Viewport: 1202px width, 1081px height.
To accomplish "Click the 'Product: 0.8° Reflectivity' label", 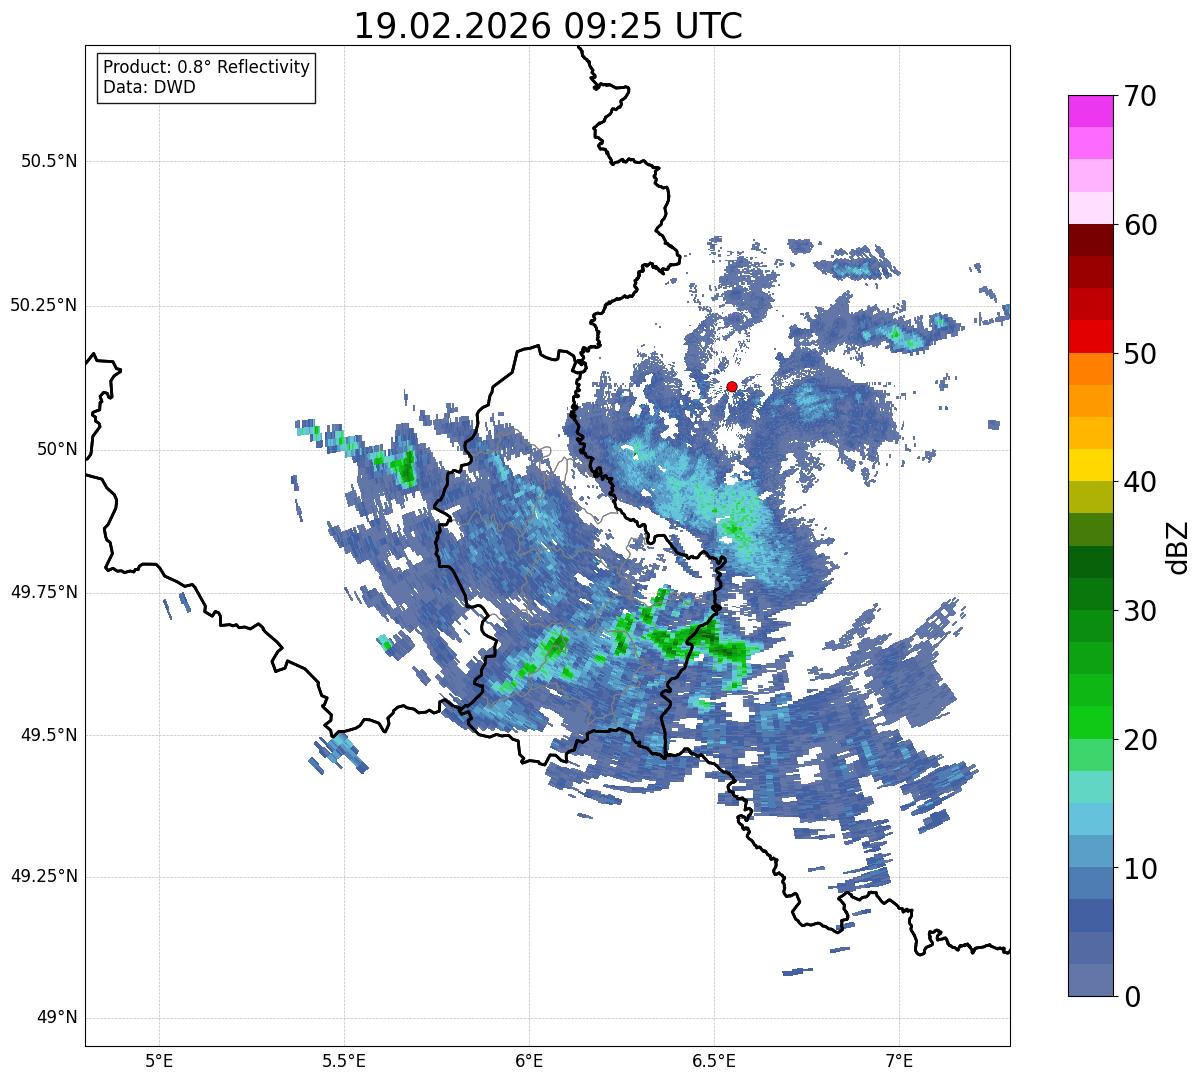I will (x=207, y=67).
